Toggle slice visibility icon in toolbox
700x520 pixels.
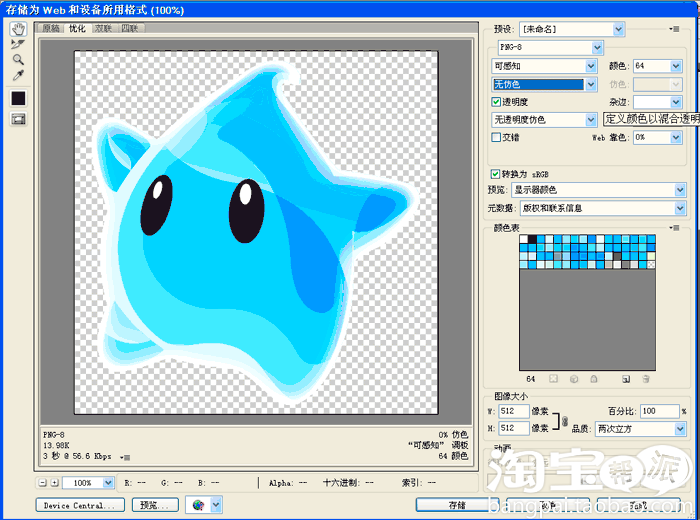pos(18,119)
